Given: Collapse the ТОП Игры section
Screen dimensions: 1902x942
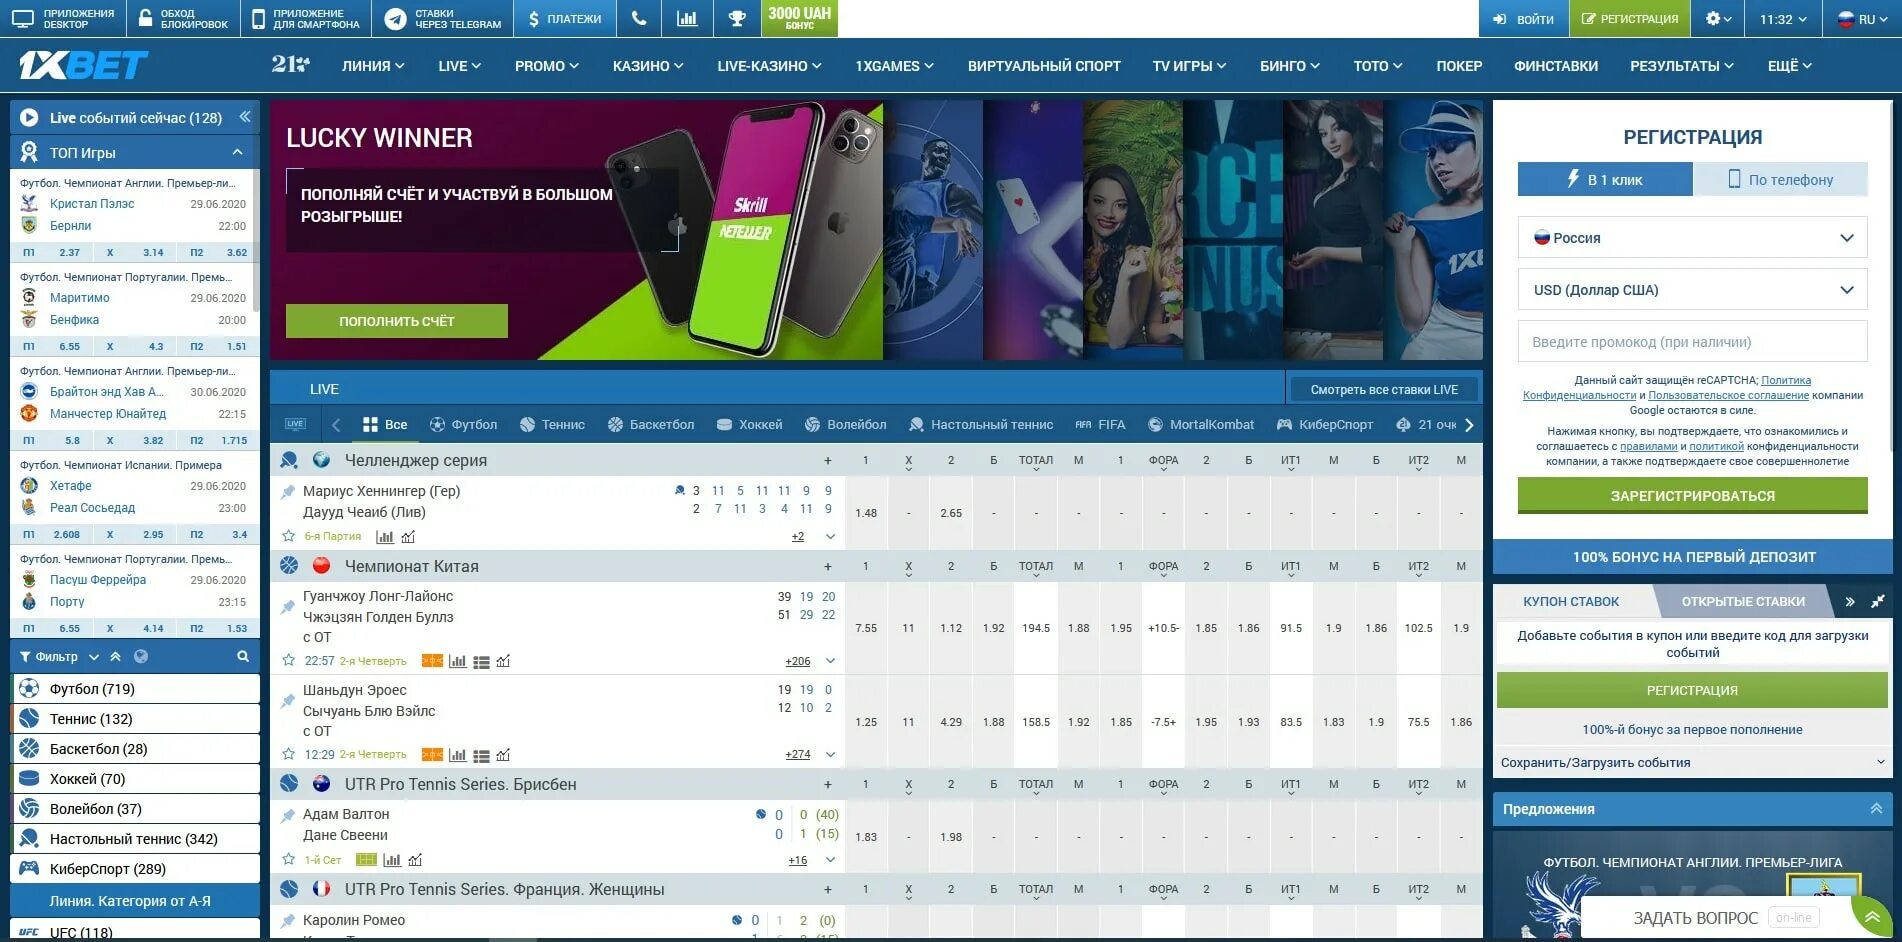Looking at the screenshot, I should pos(237,152).
